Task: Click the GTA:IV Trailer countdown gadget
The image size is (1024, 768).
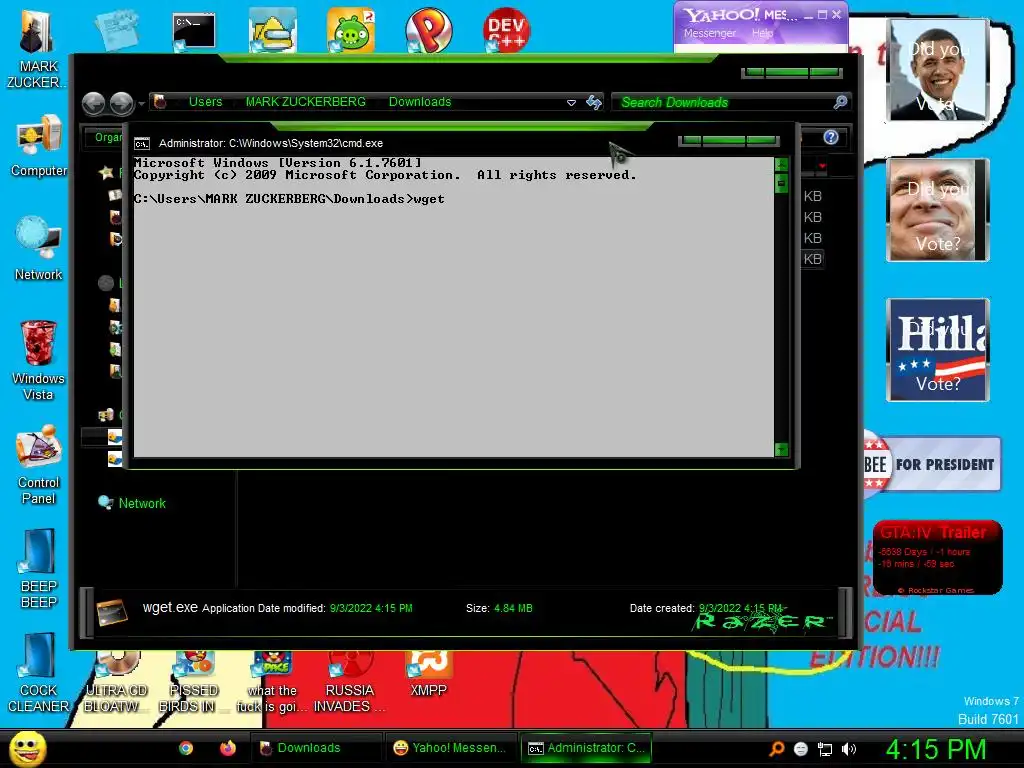Action: (938, 557)
